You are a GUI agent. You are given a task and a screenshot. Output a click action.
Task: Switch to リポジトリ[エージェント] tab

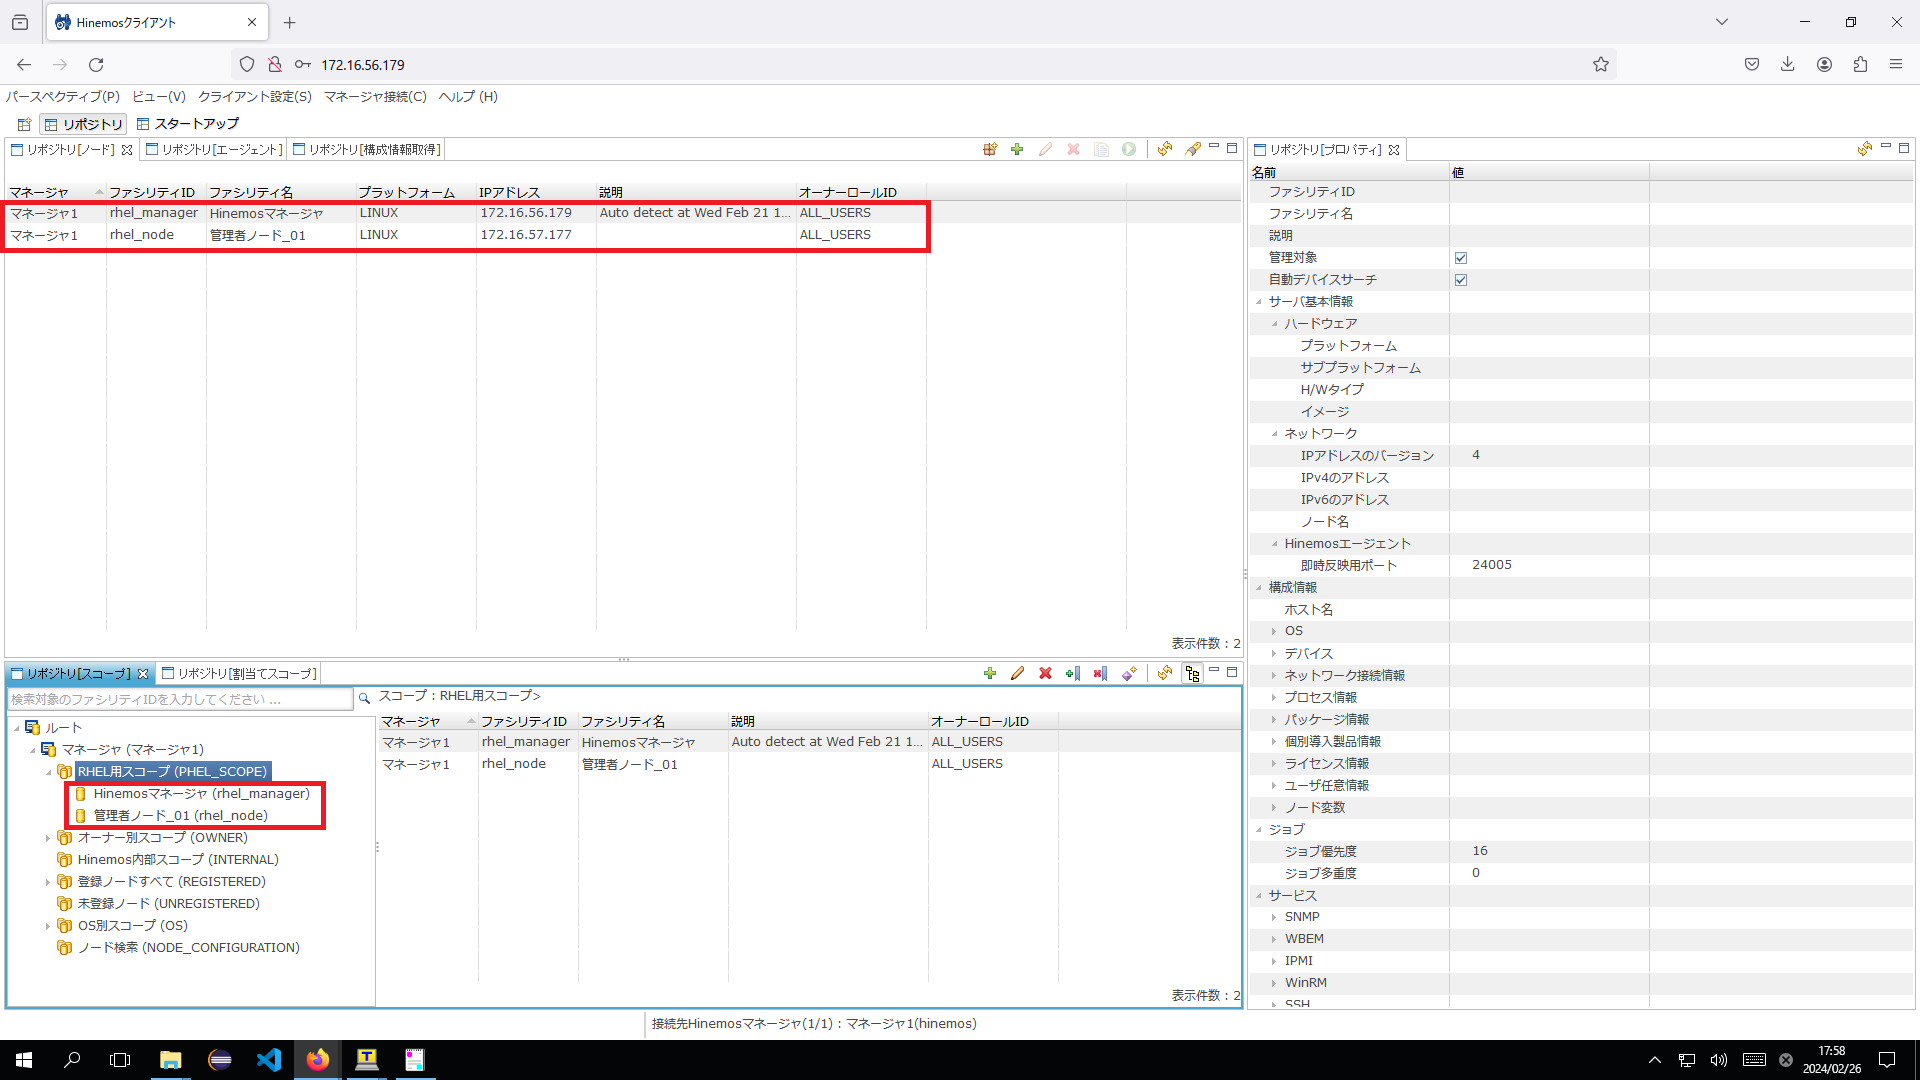coord(214,149)
